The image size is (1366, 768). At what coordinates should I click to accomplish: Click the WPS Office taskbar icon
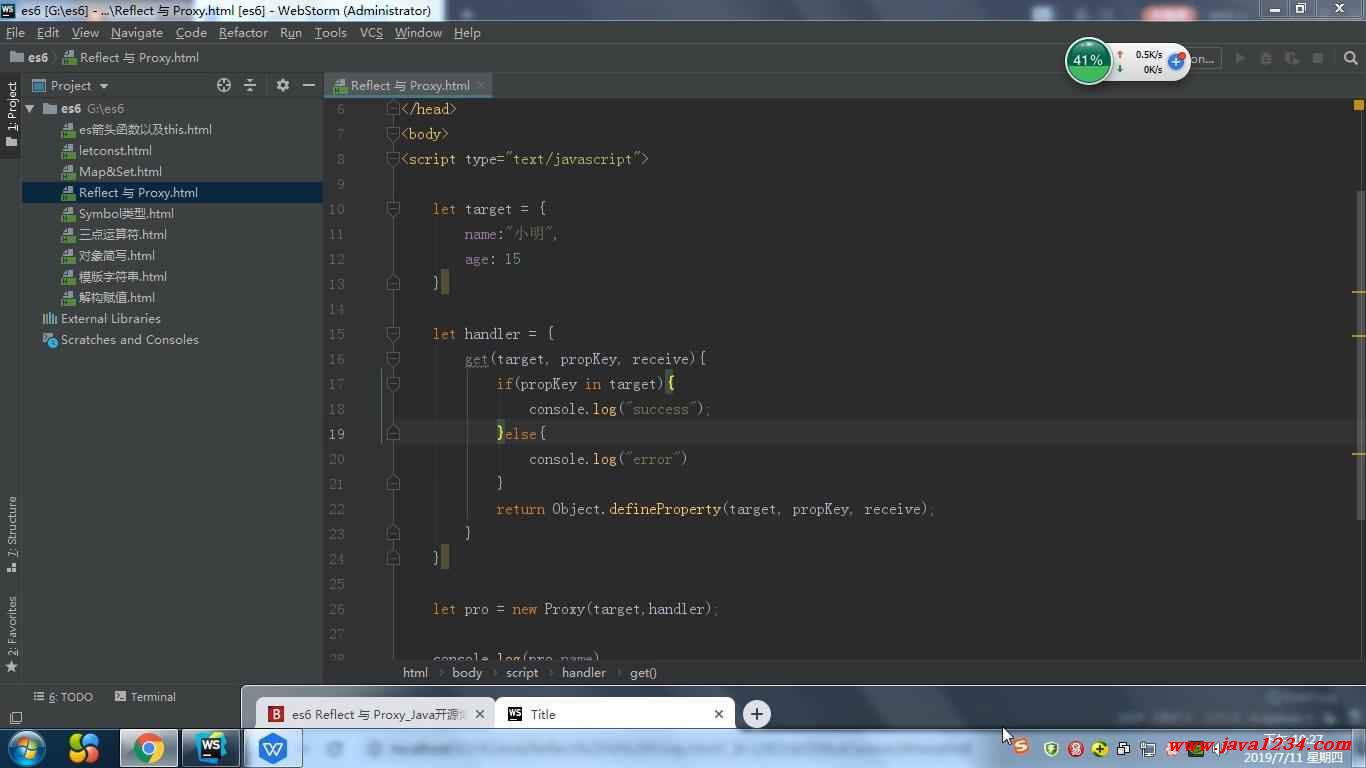[272, 748]
